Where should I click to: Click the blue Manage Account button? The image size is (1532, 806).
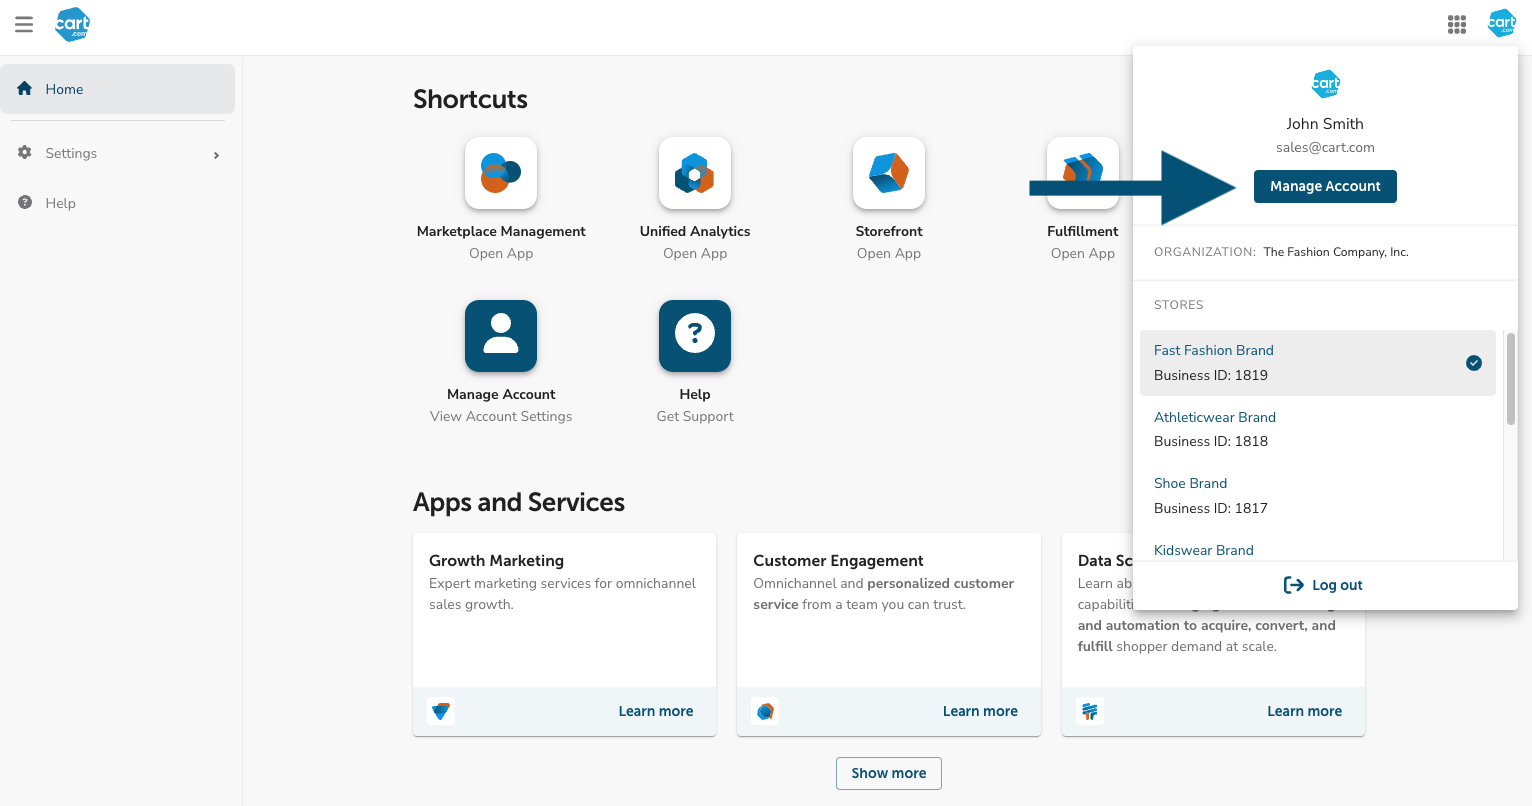click(x=1325, y=186)
